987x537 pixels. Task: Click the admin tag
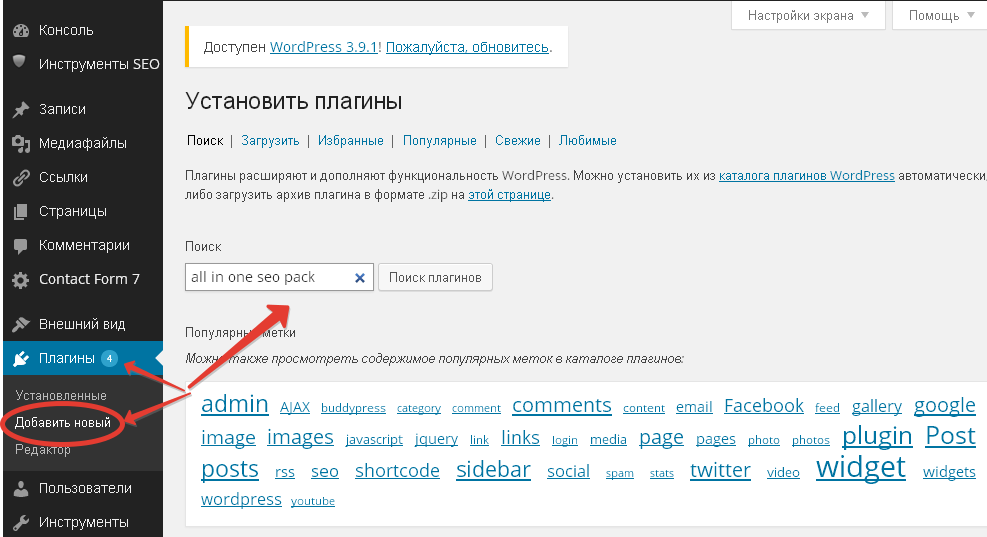pyautogui.click(x=235, y=404)
